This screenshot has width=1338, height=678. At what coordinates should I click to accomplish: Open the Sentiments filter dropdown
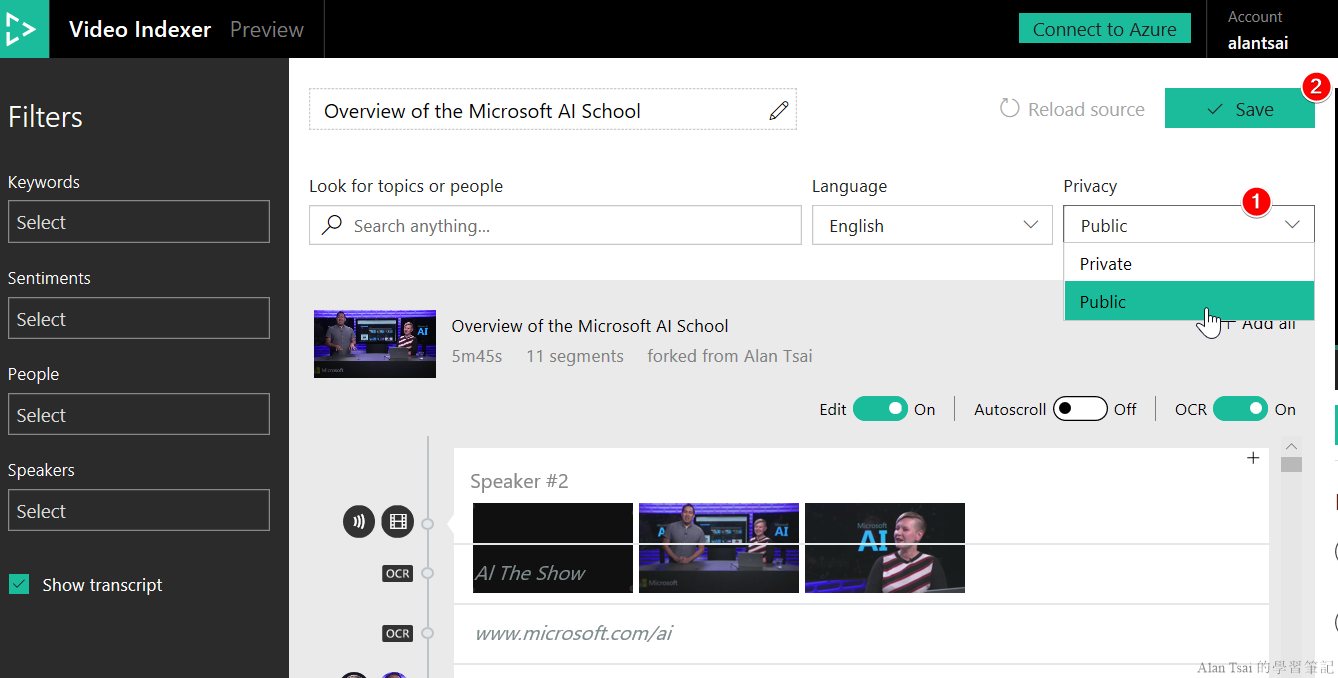point(139,318)
